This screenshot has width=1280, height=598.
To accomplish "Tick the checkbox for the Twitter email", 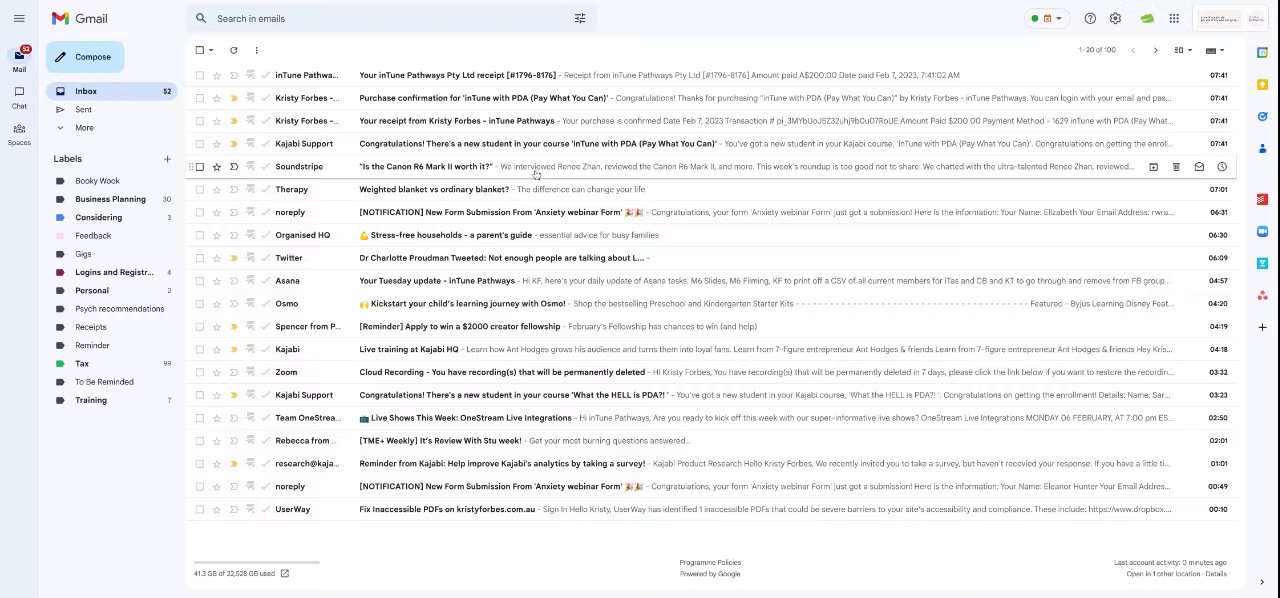I will tap(200, 258).
